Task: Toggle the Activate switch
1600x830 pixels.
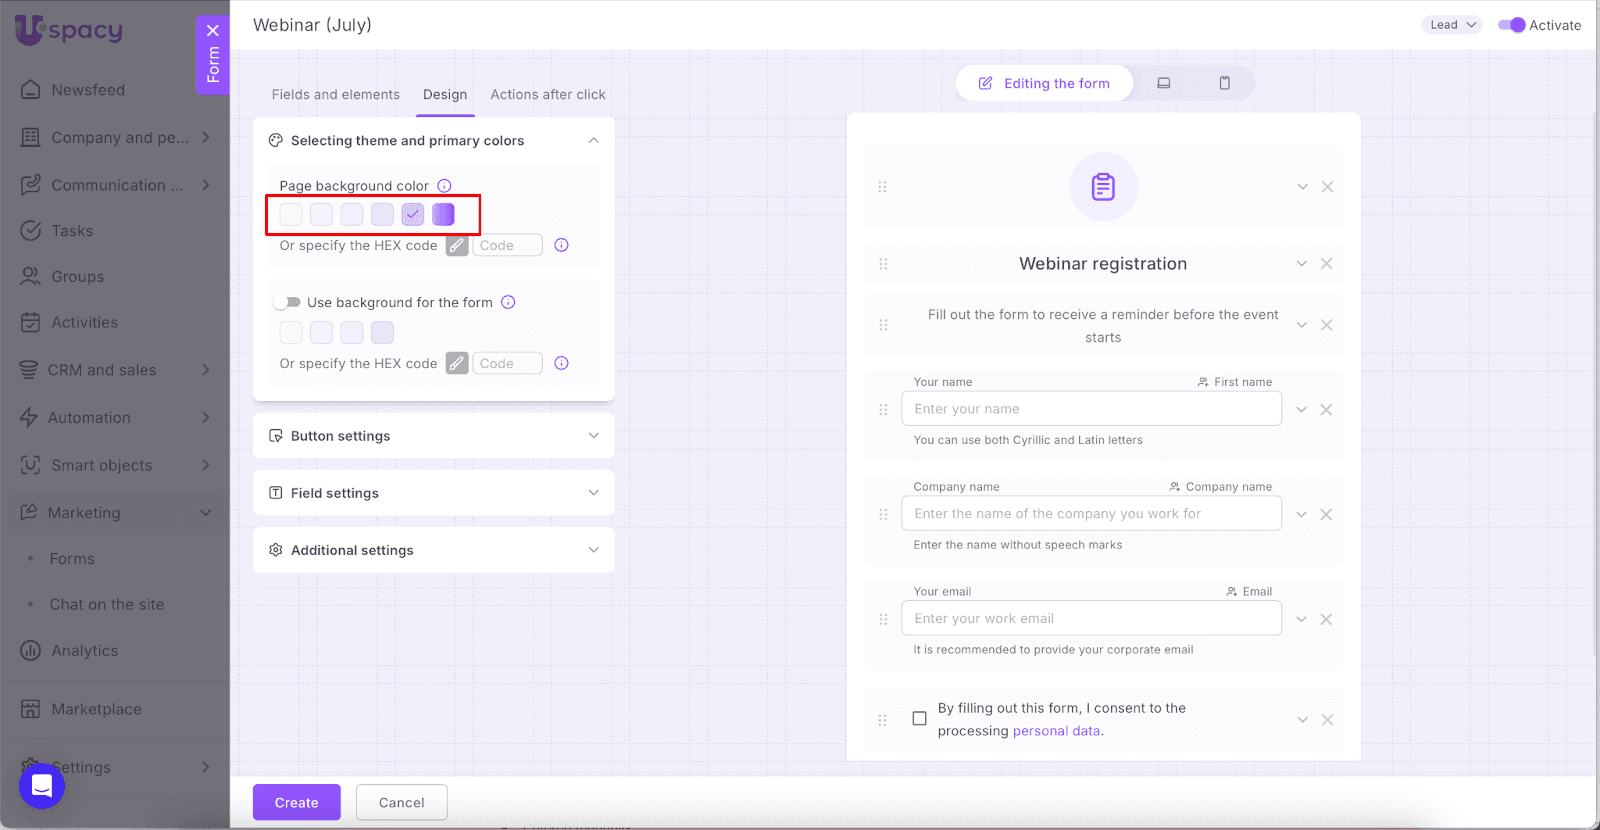Action: coord(1511,25)
